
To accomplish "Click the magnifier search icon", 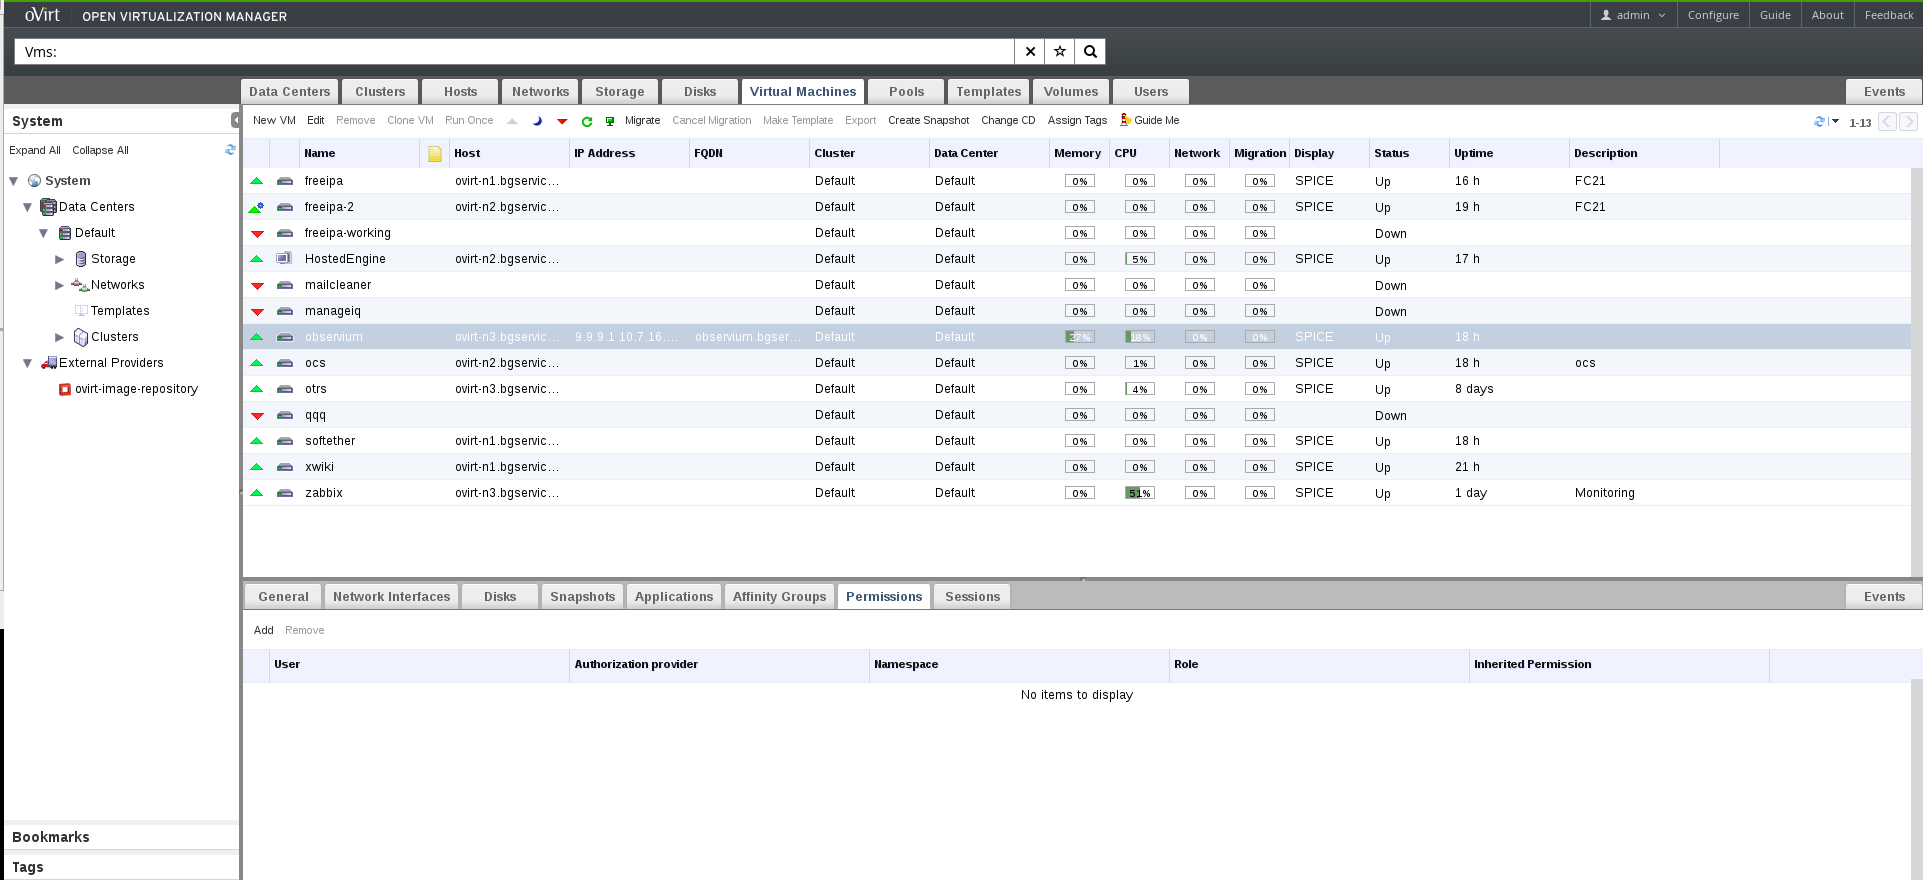I will click(x=1090, y=52).
